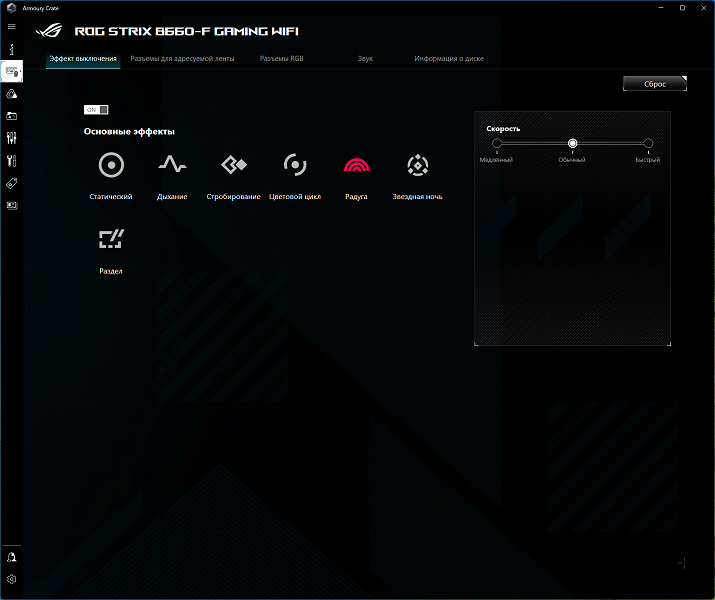
Task: Open the hamburger menu in the sidebar
Action: tap(11, 26)
